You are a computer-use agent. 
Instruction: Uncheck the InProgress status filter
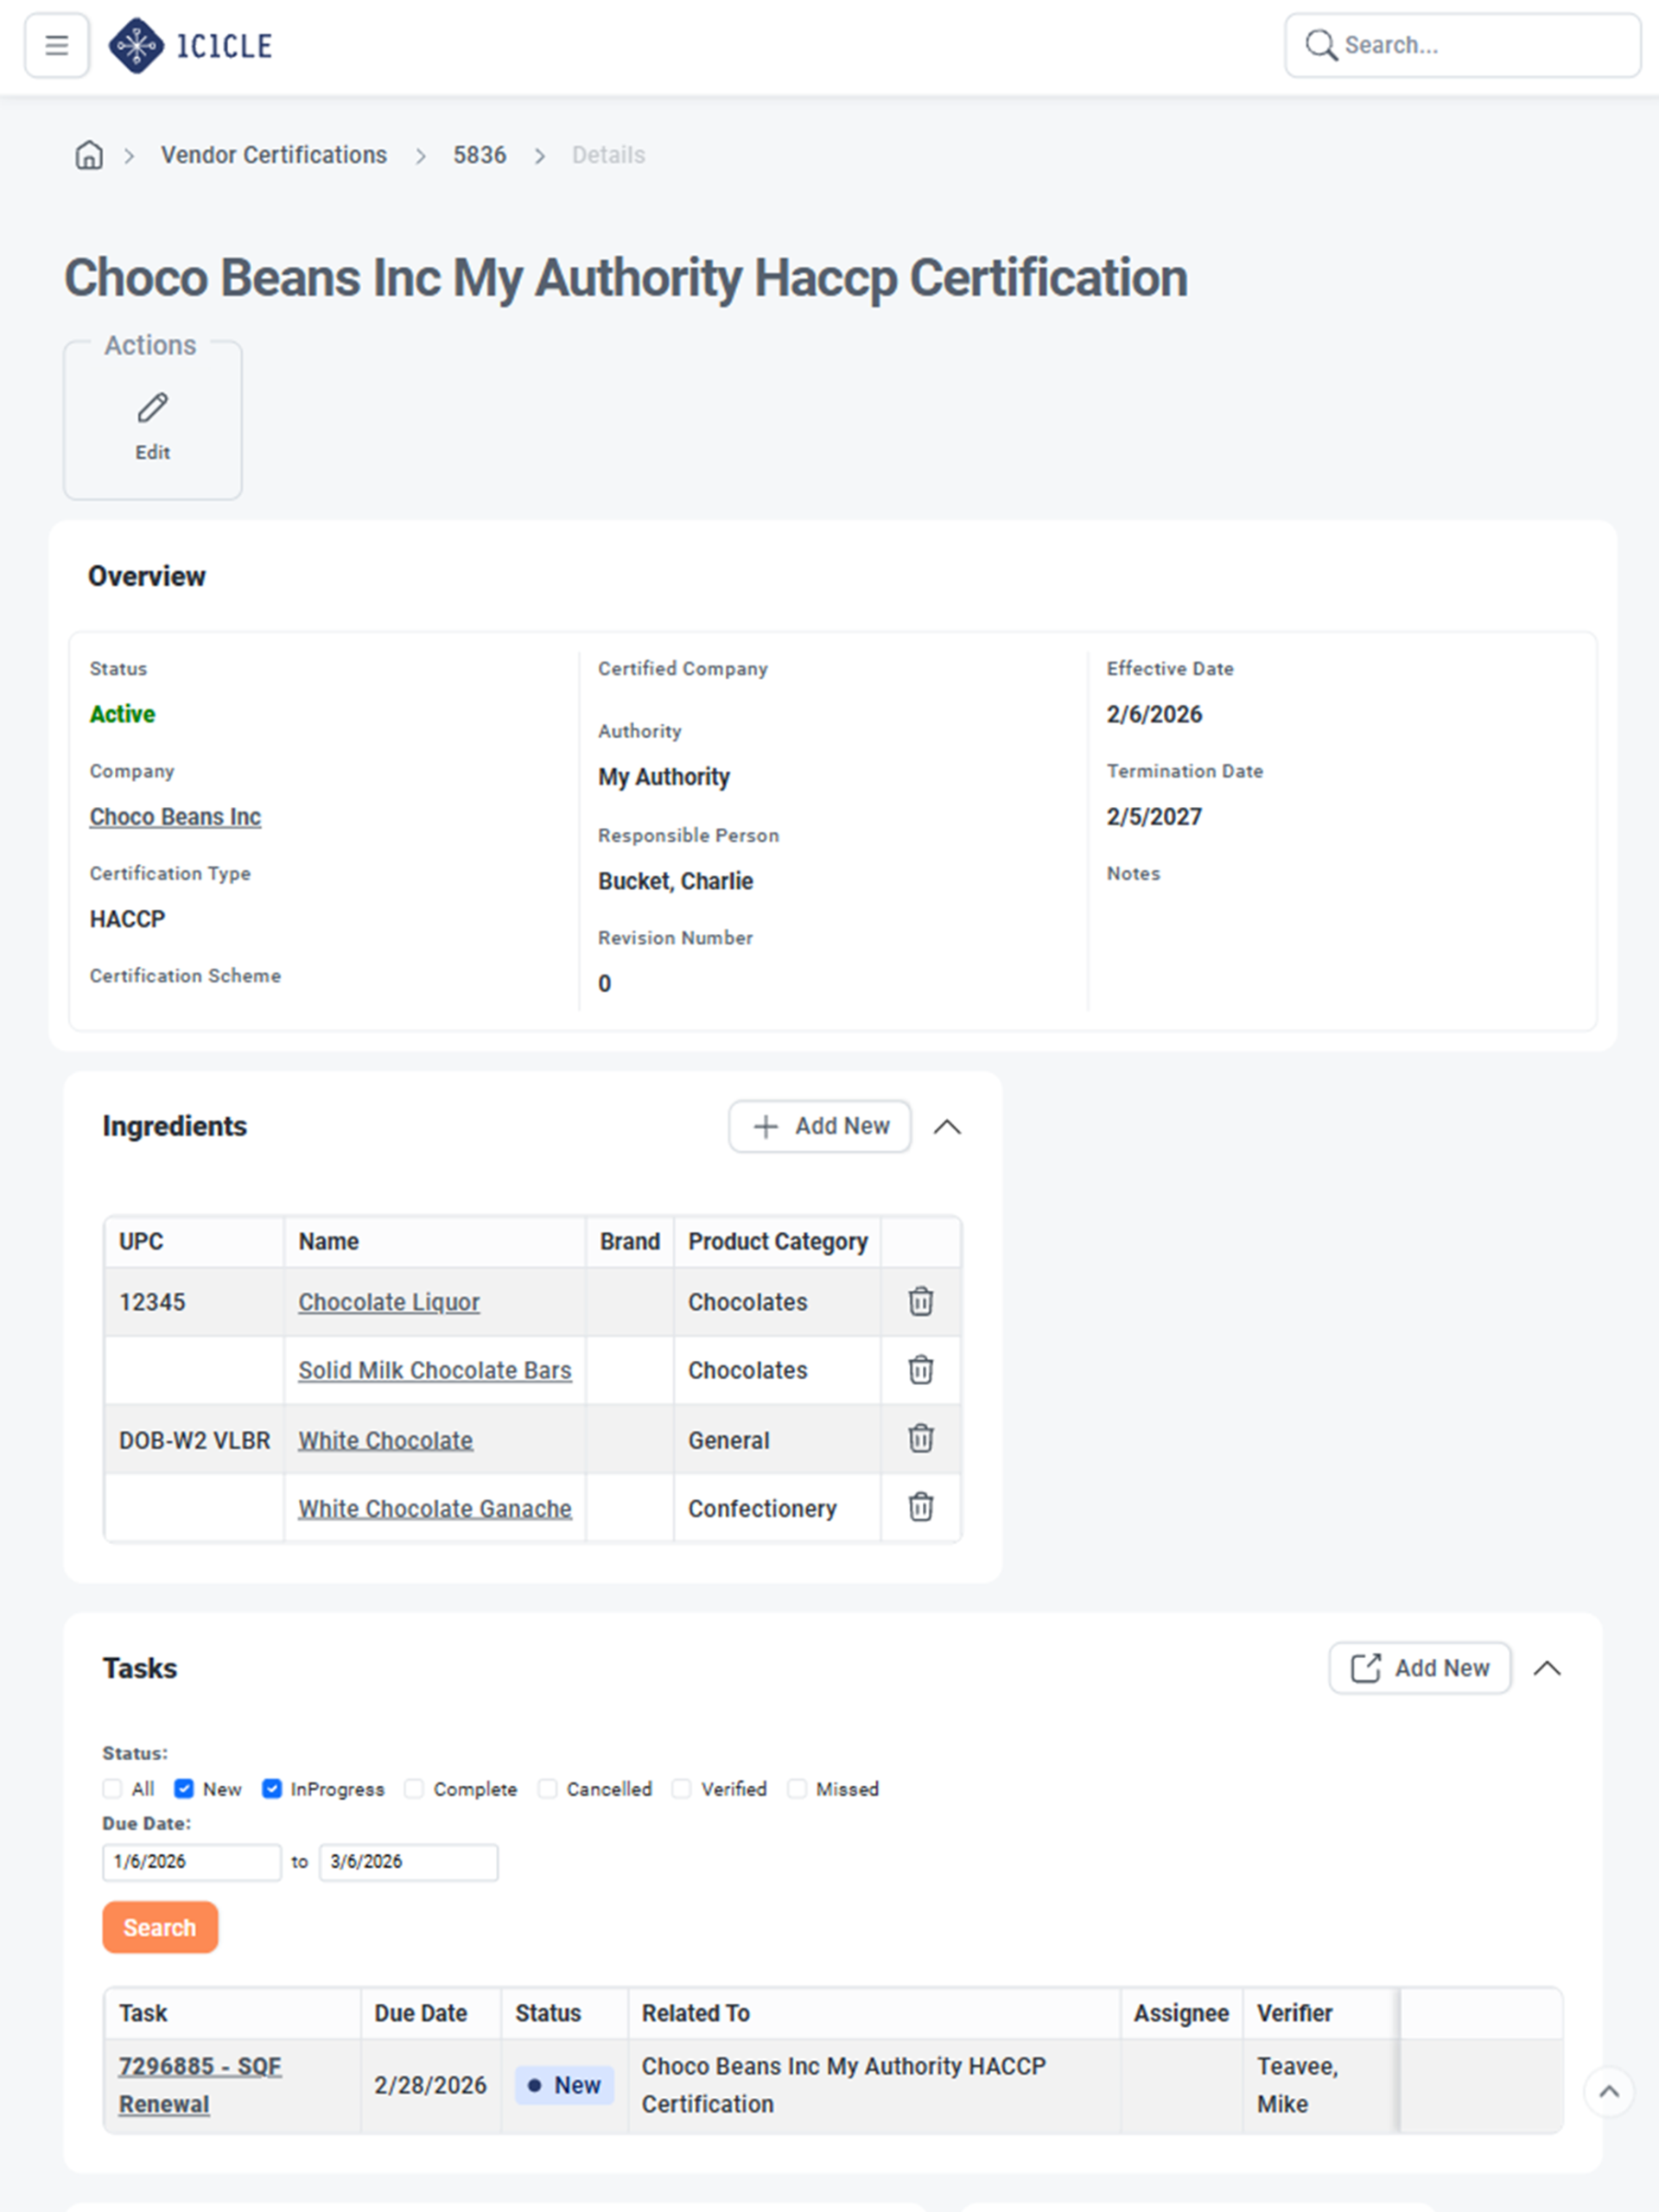coord(272,1788)
